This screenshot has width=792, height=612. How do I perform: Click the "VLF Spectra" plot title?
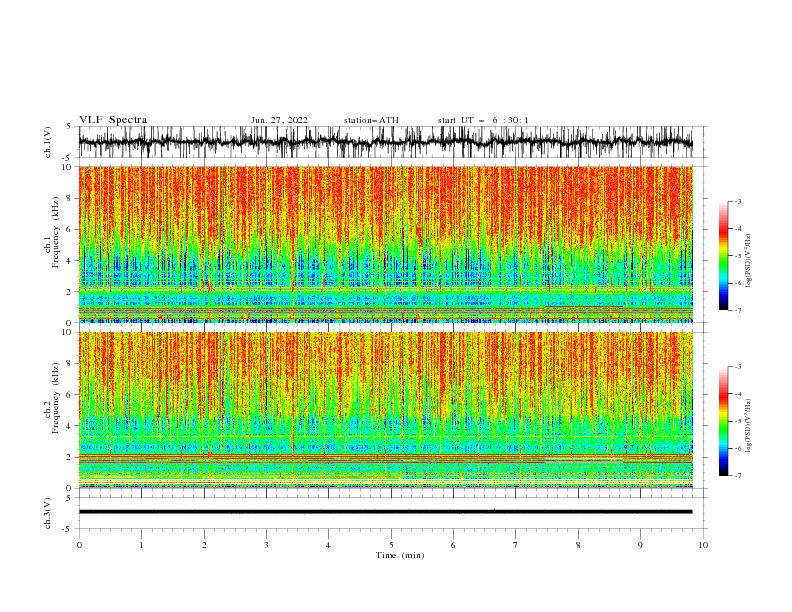113,120
